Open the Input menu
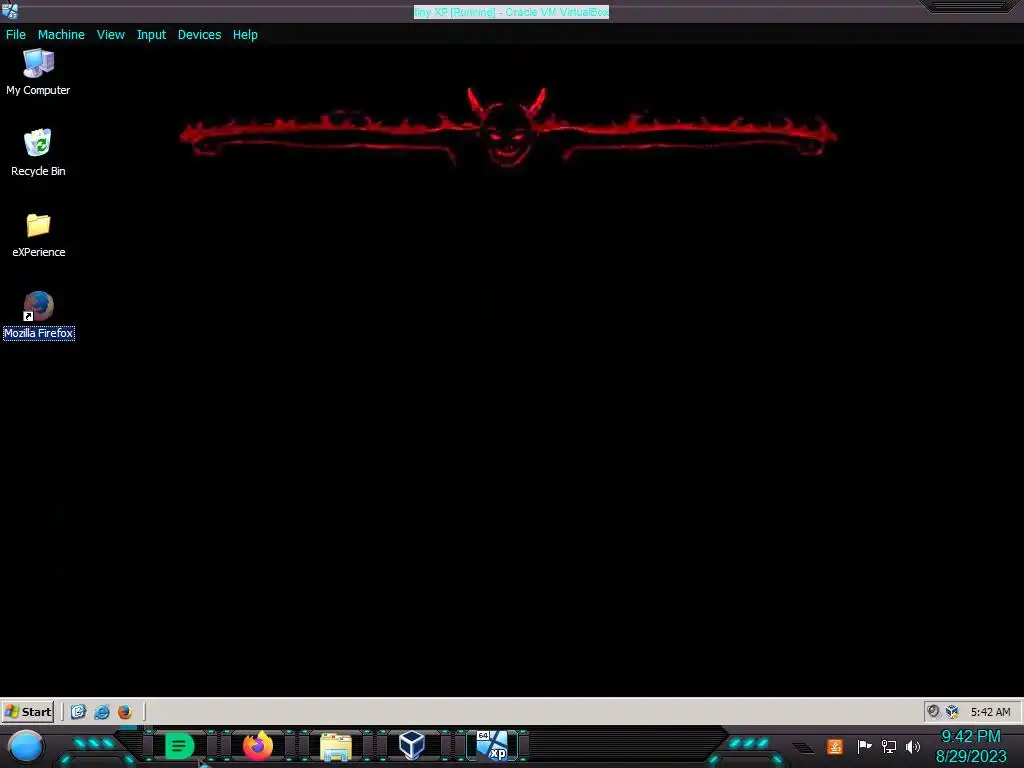Viewport: 1024px width, 768px height. pyautogui.click(x=151, y=35)
